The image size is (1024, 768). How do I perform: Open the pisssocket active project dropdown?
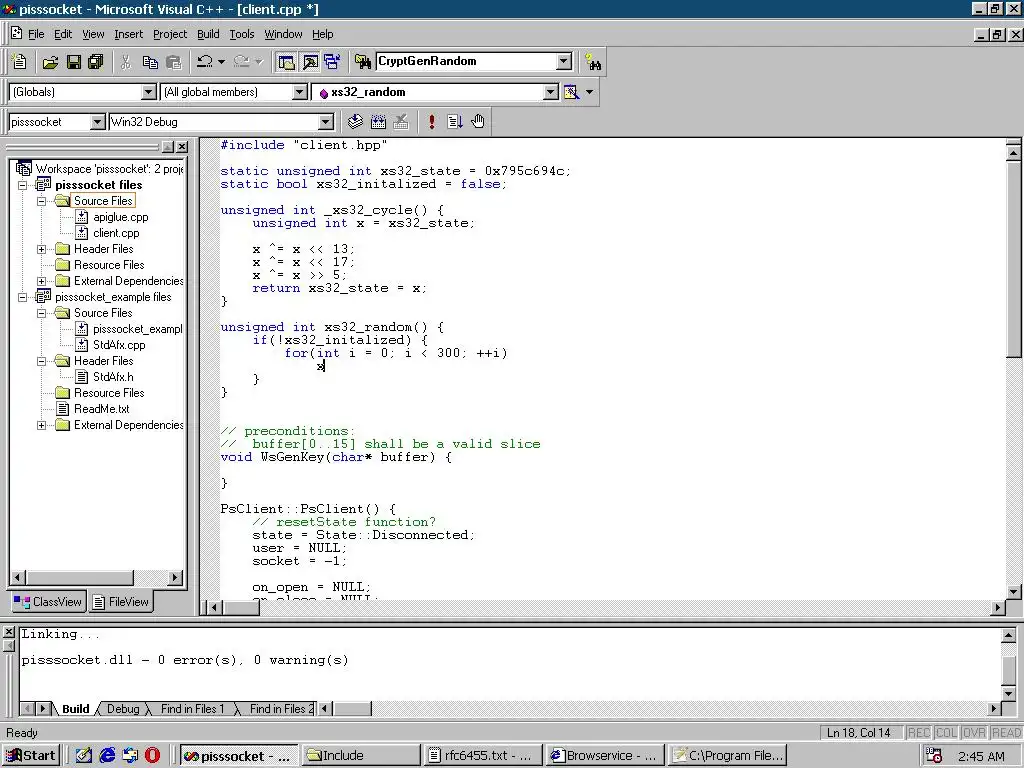point(97,122)
